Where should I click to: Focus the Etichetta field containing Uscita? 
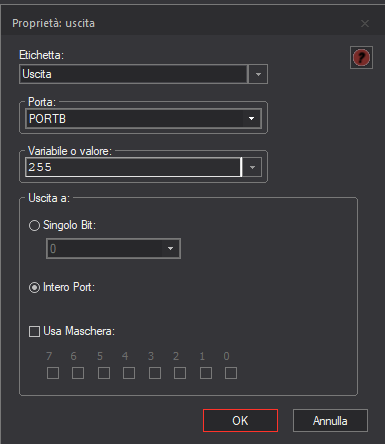click(x=134, y=74)
